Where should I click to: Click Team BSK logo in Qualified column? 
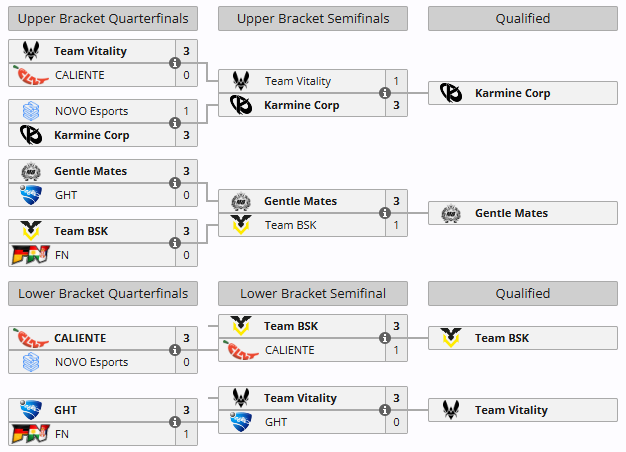[450, 338]
